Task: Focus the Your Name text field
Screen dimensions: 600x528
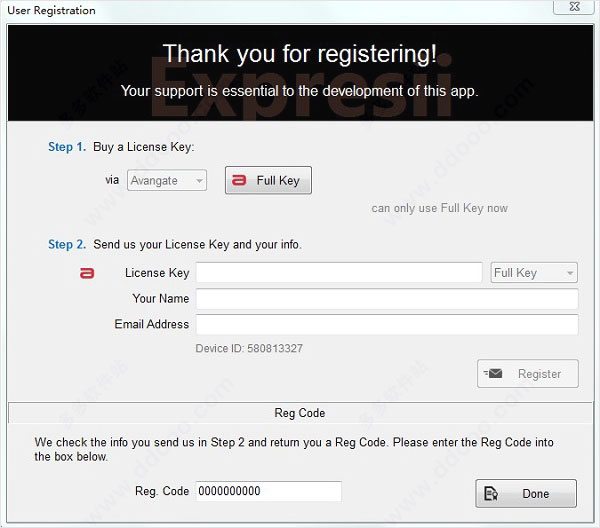Action: pos(387,299)
